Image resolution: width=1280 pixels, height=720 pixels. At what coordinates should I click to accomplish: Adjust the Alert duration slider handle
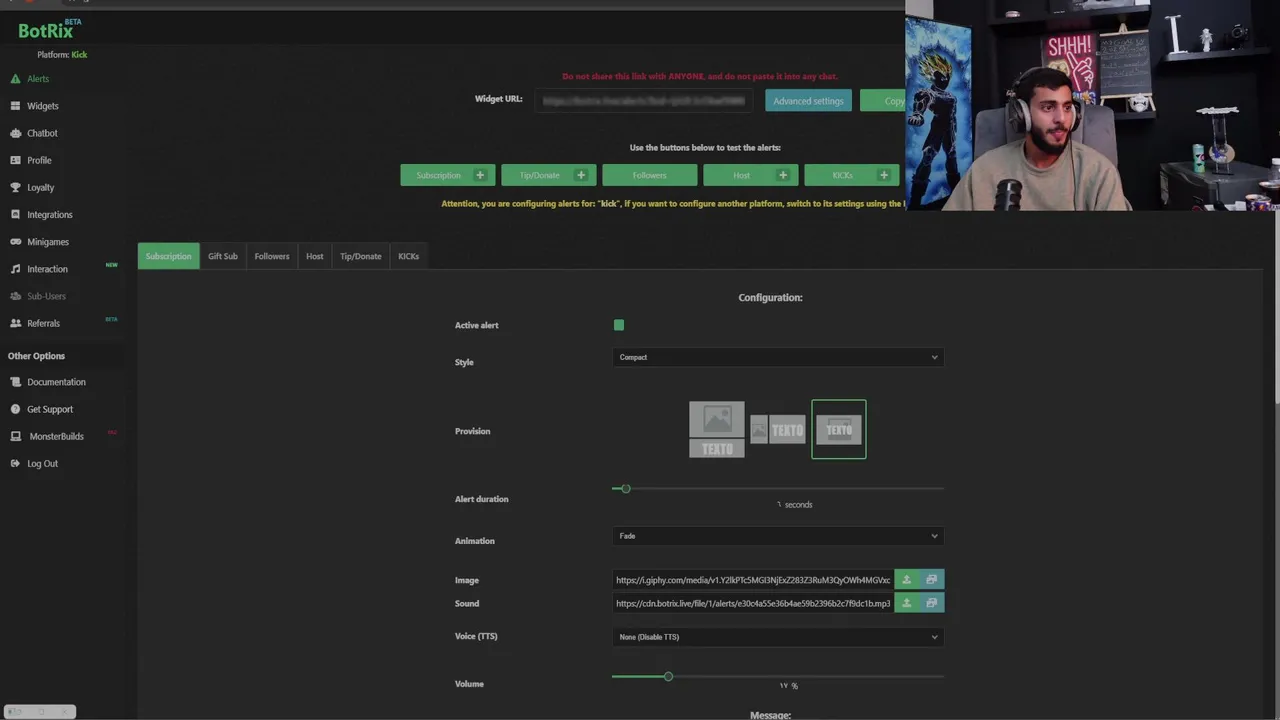point(626,488)
